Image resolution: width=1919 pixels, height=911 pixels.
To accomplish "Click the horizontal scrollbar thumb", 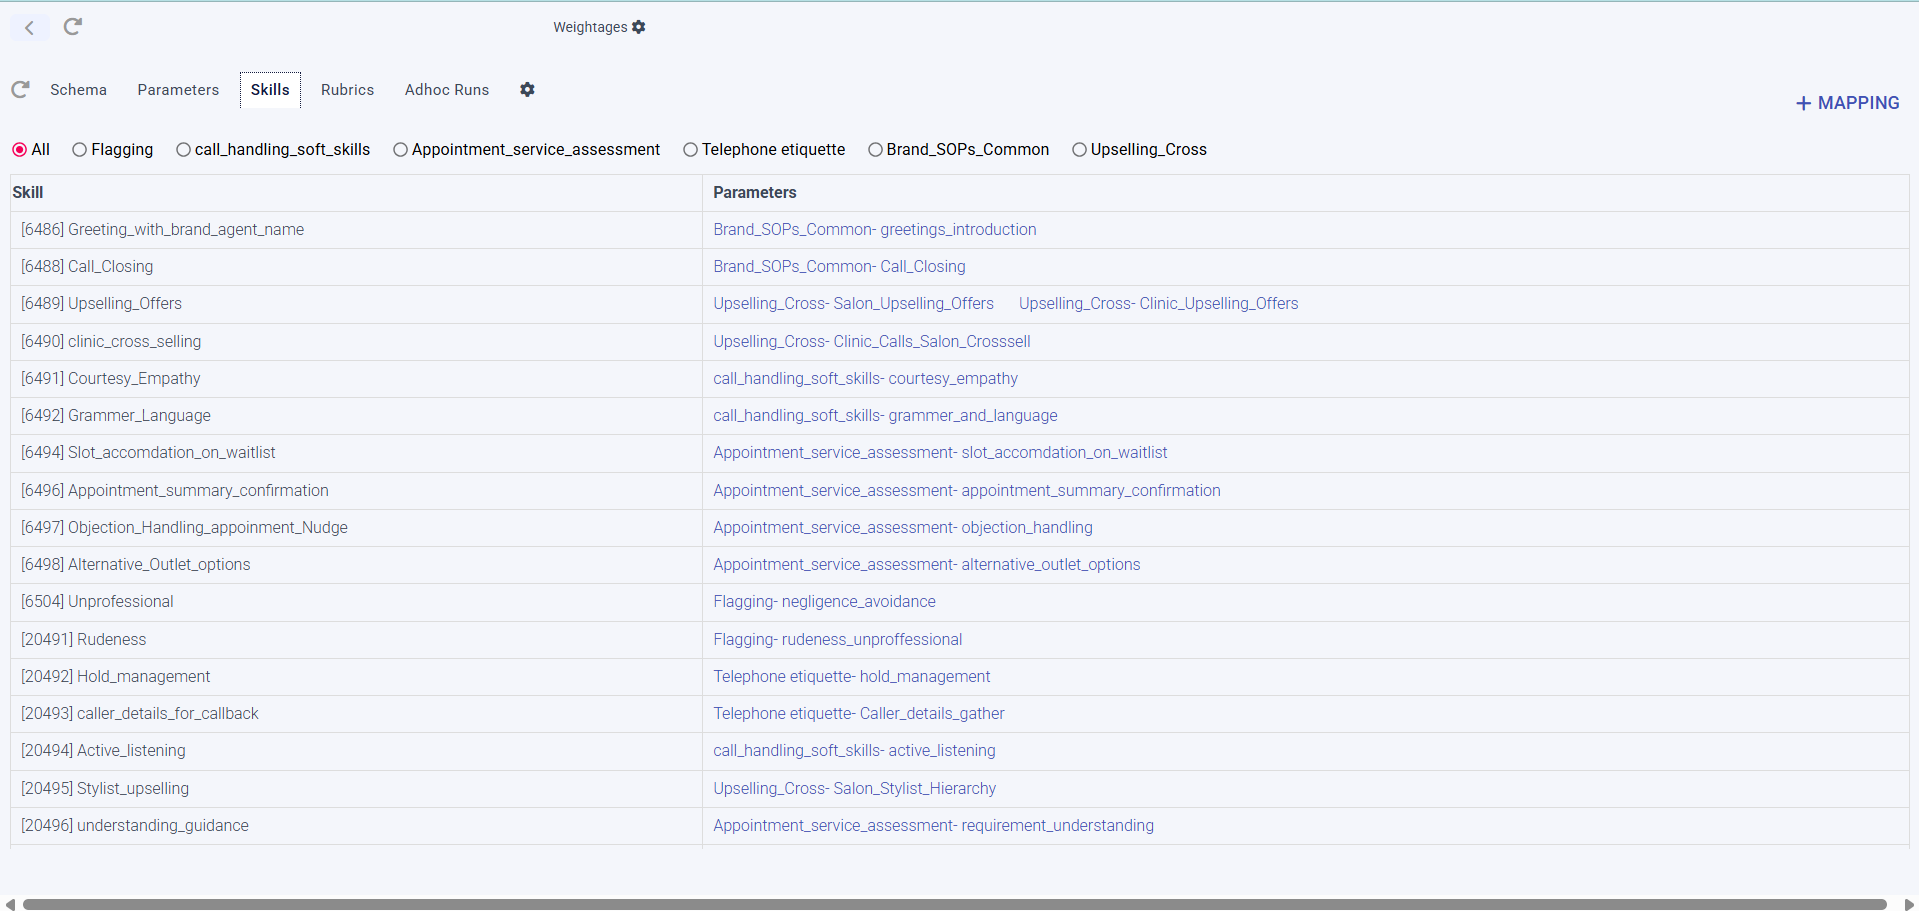I will point(954,904).
